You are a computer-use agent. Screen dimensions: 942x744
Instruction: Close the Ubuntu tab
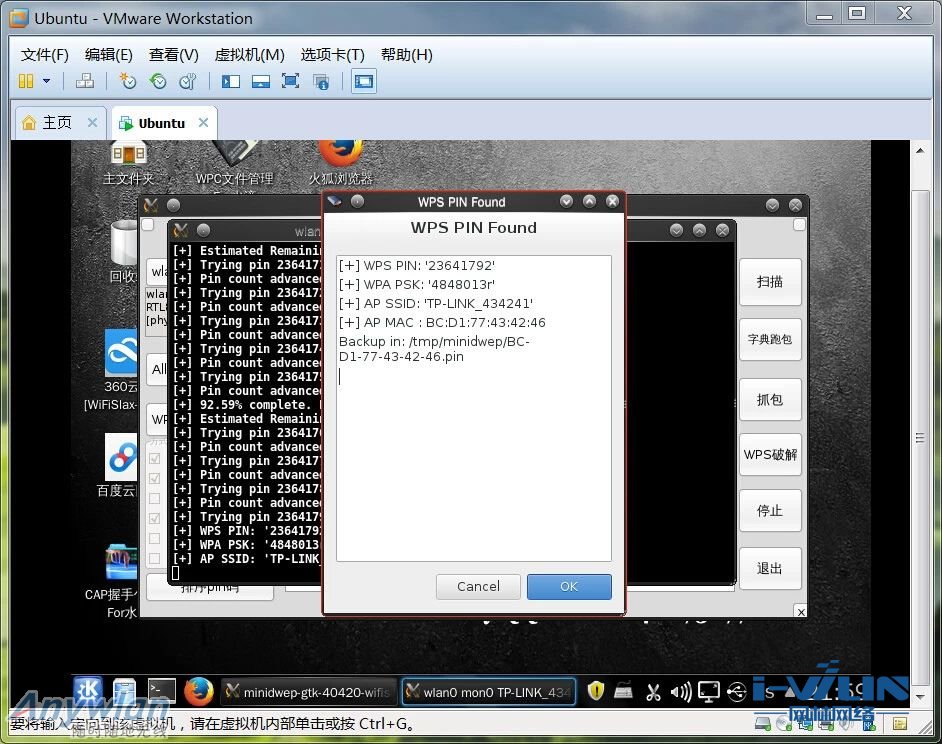(203, 123)
